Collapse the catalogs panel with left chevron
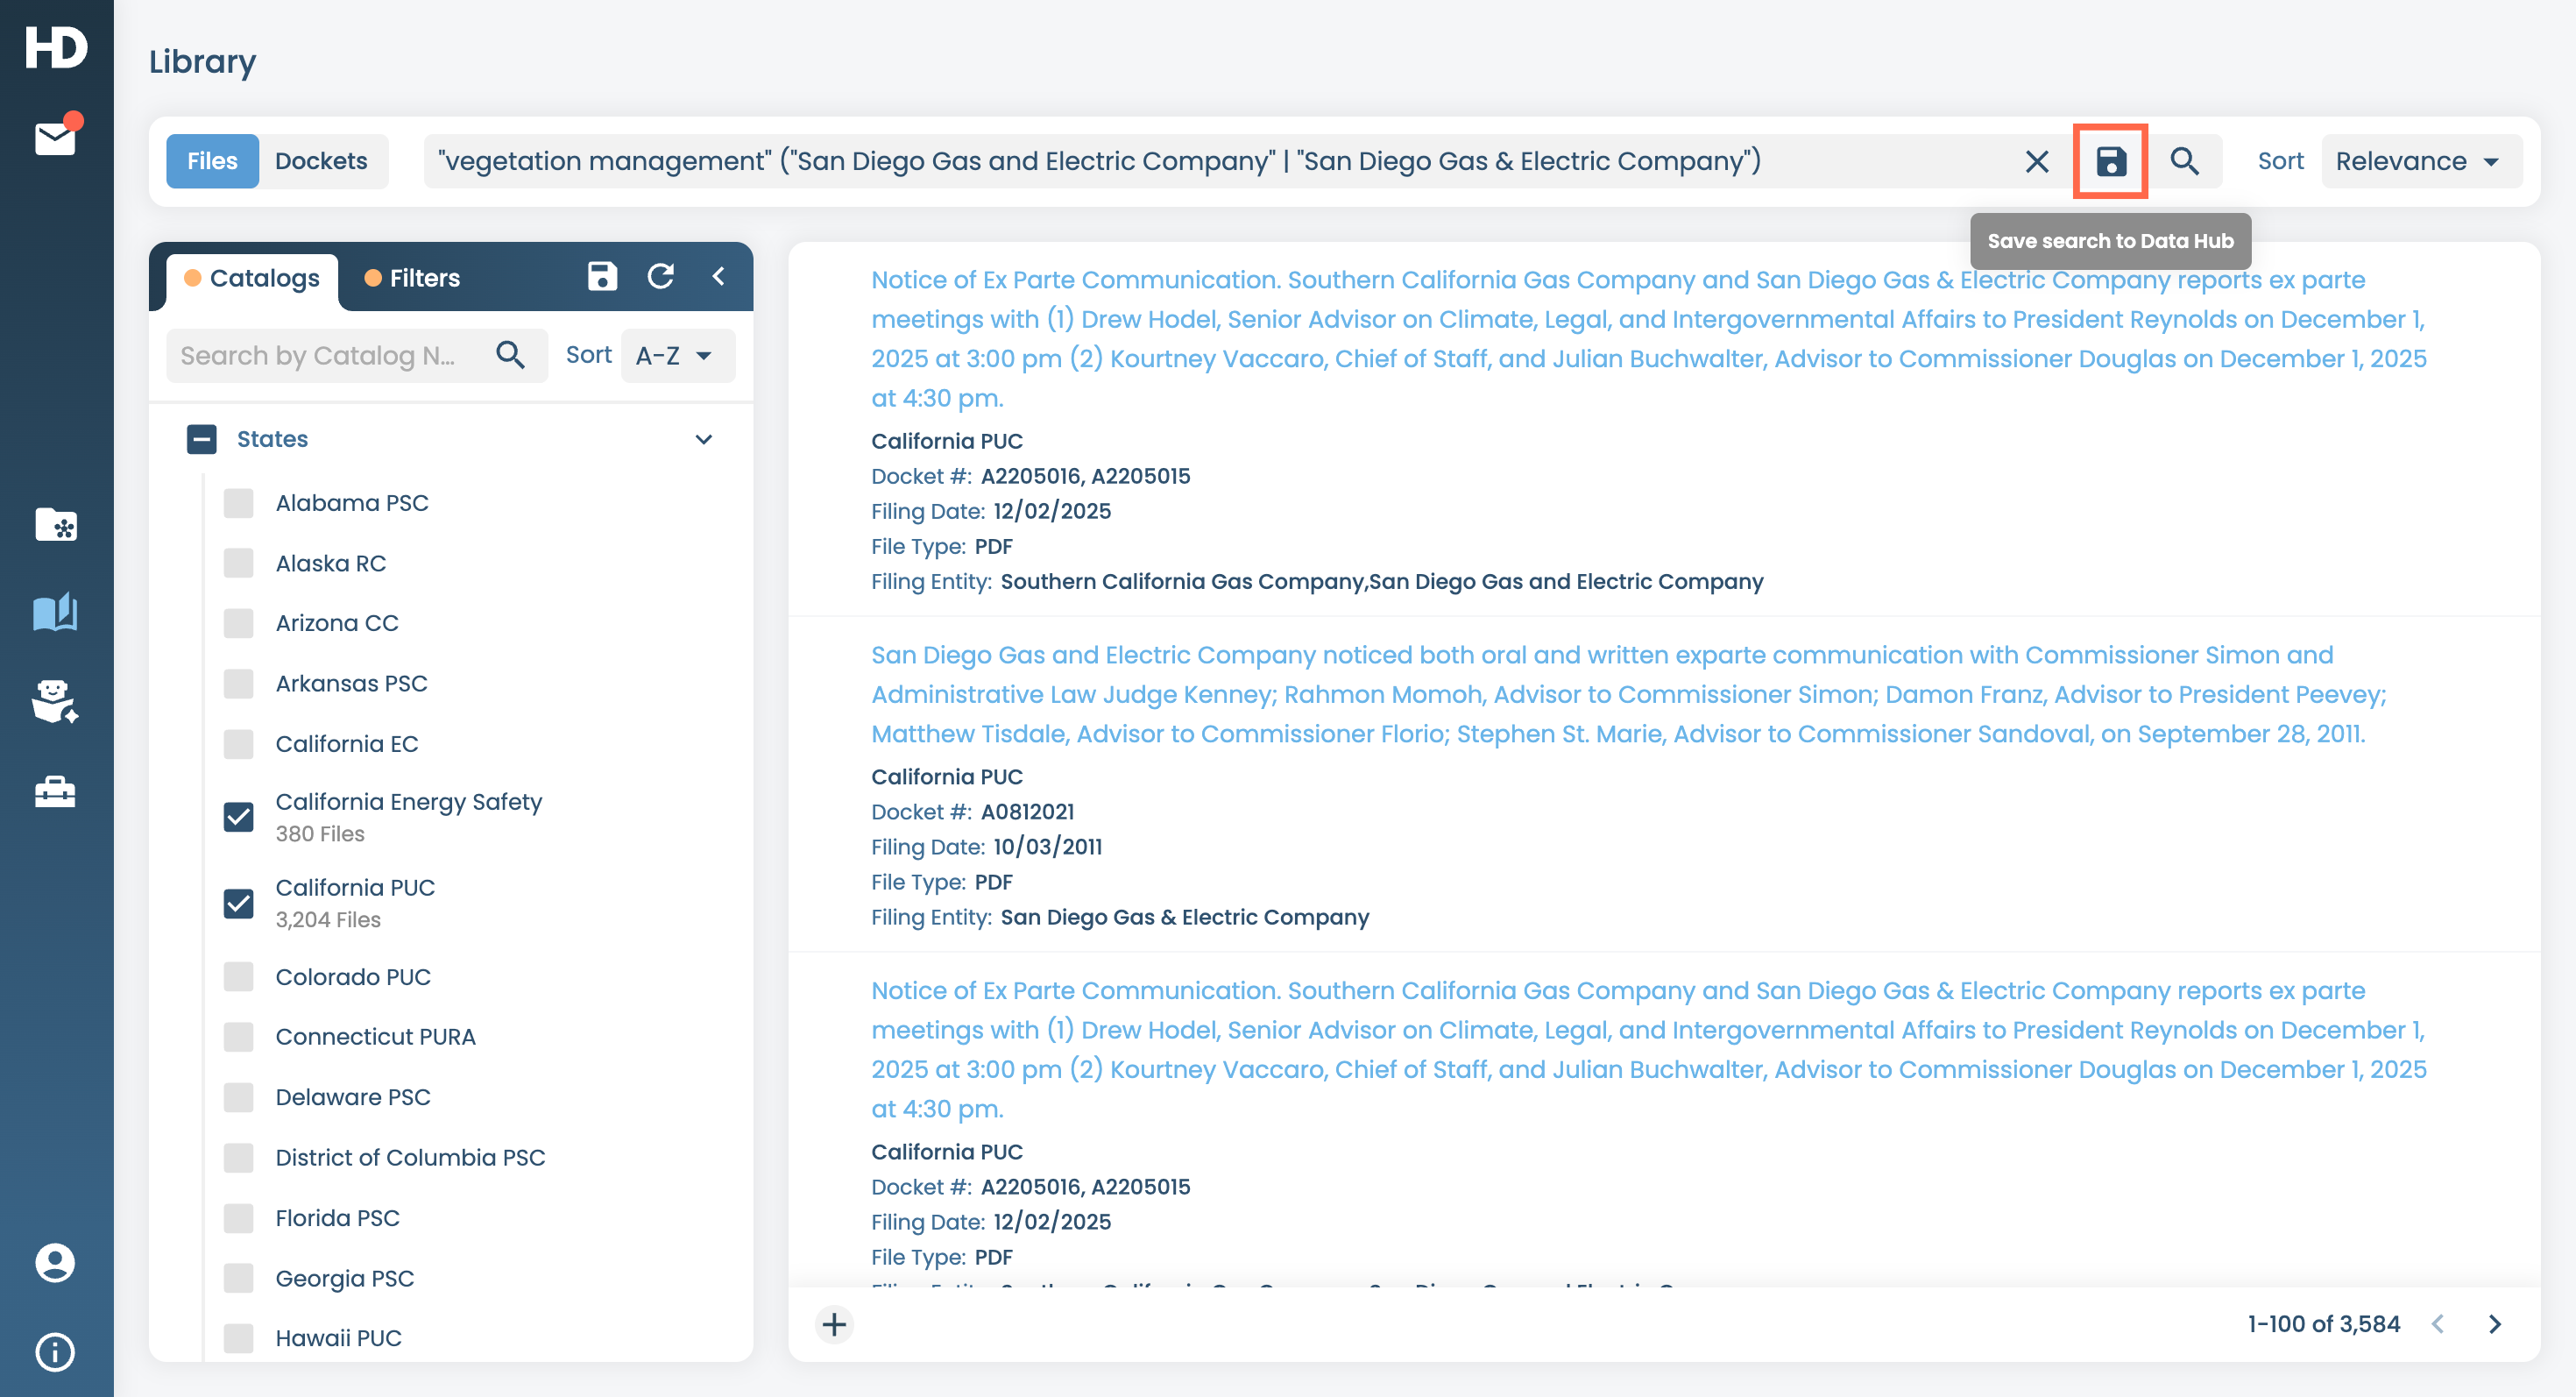The width and height of the screenshot is (2576, 1397). pos(718,277)
